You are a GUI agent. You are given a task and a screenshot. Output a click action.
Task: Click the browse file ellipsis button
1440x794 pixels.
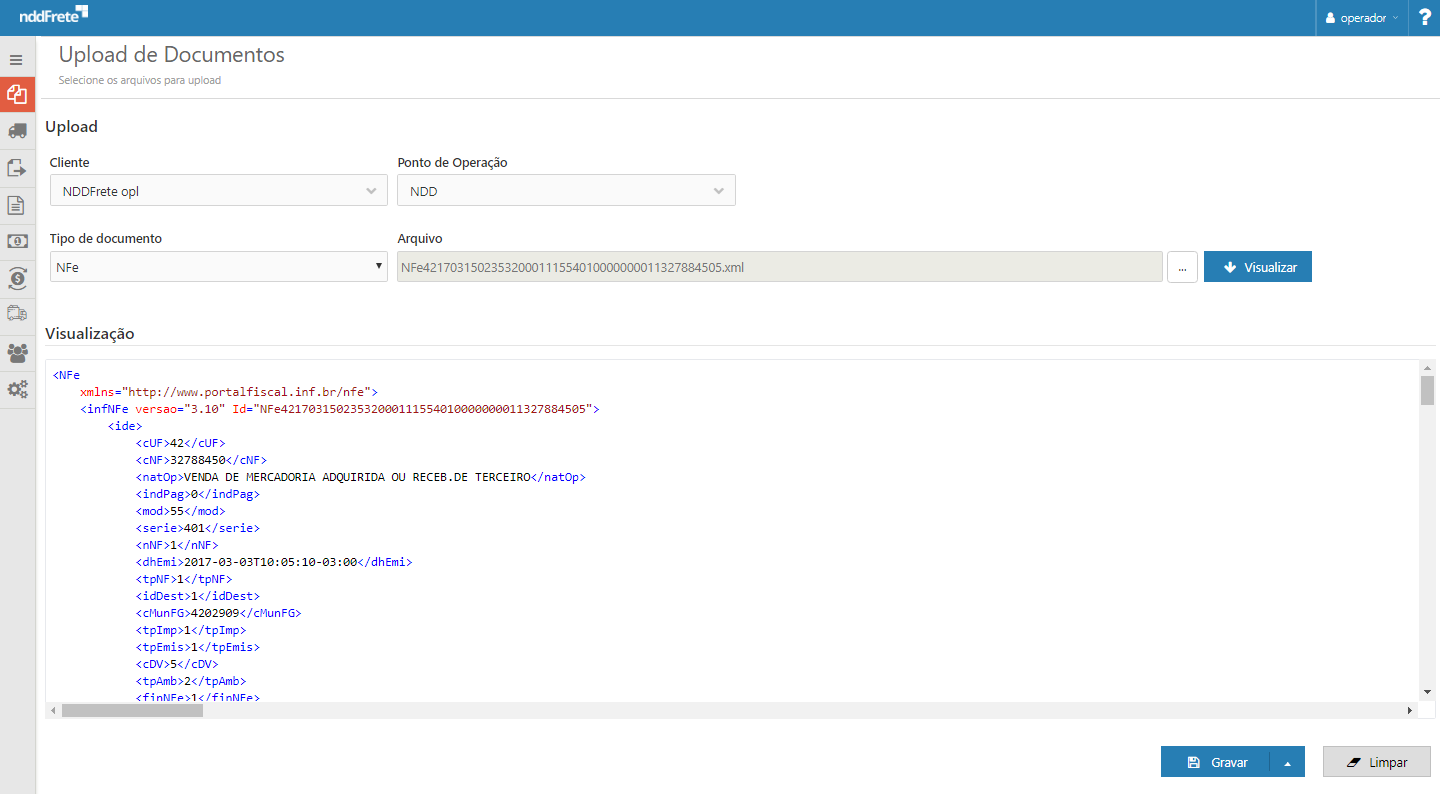coord(1182,267)
